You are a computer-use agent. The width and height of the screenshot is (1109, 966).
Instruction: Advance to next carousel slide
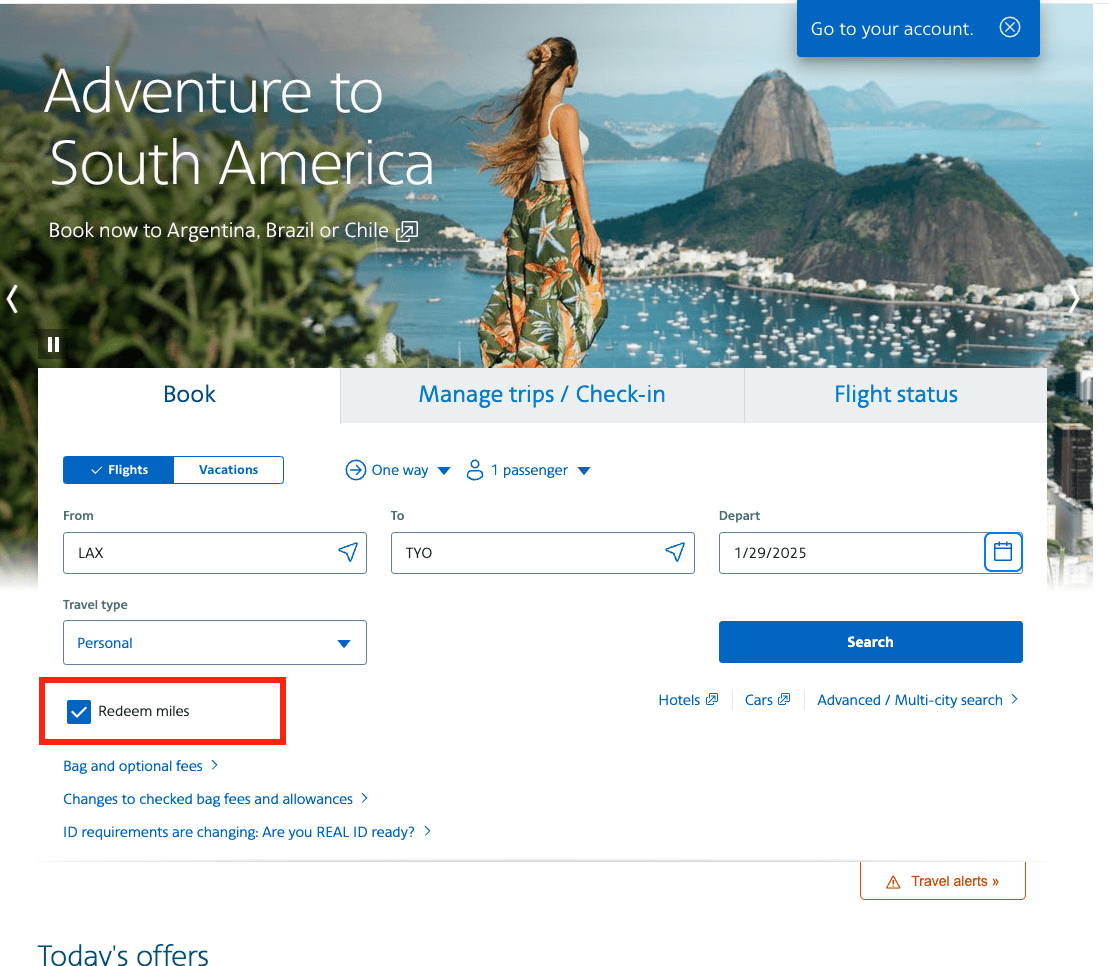pos(1075,299)
